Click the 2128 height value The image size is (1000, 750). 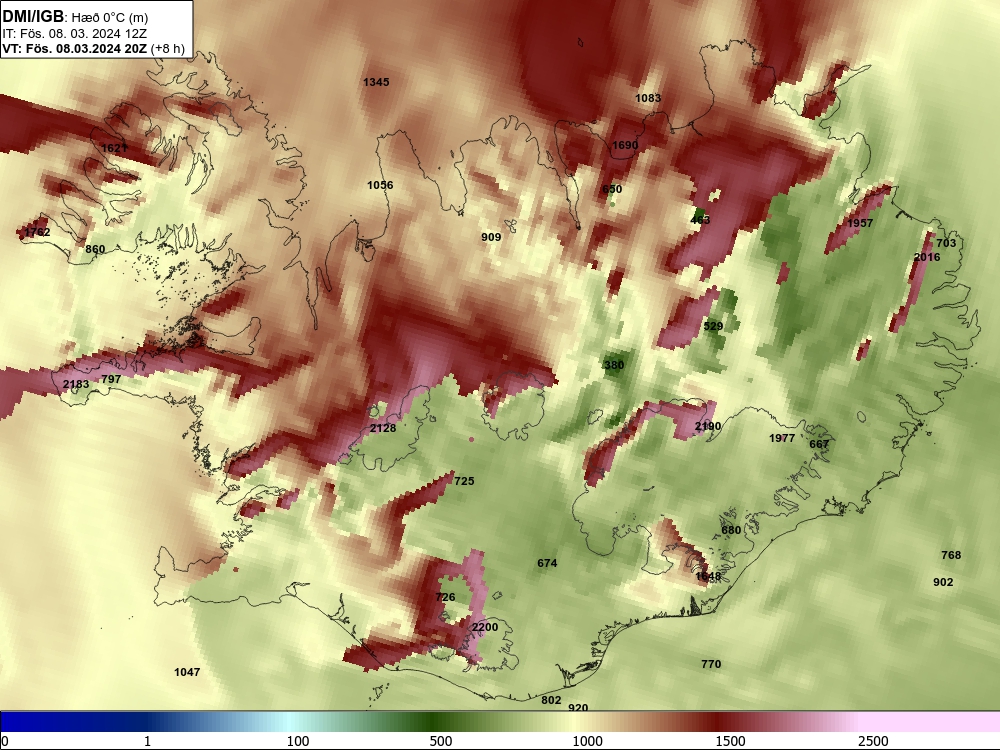pyautogui.click(x=383, y=428)
